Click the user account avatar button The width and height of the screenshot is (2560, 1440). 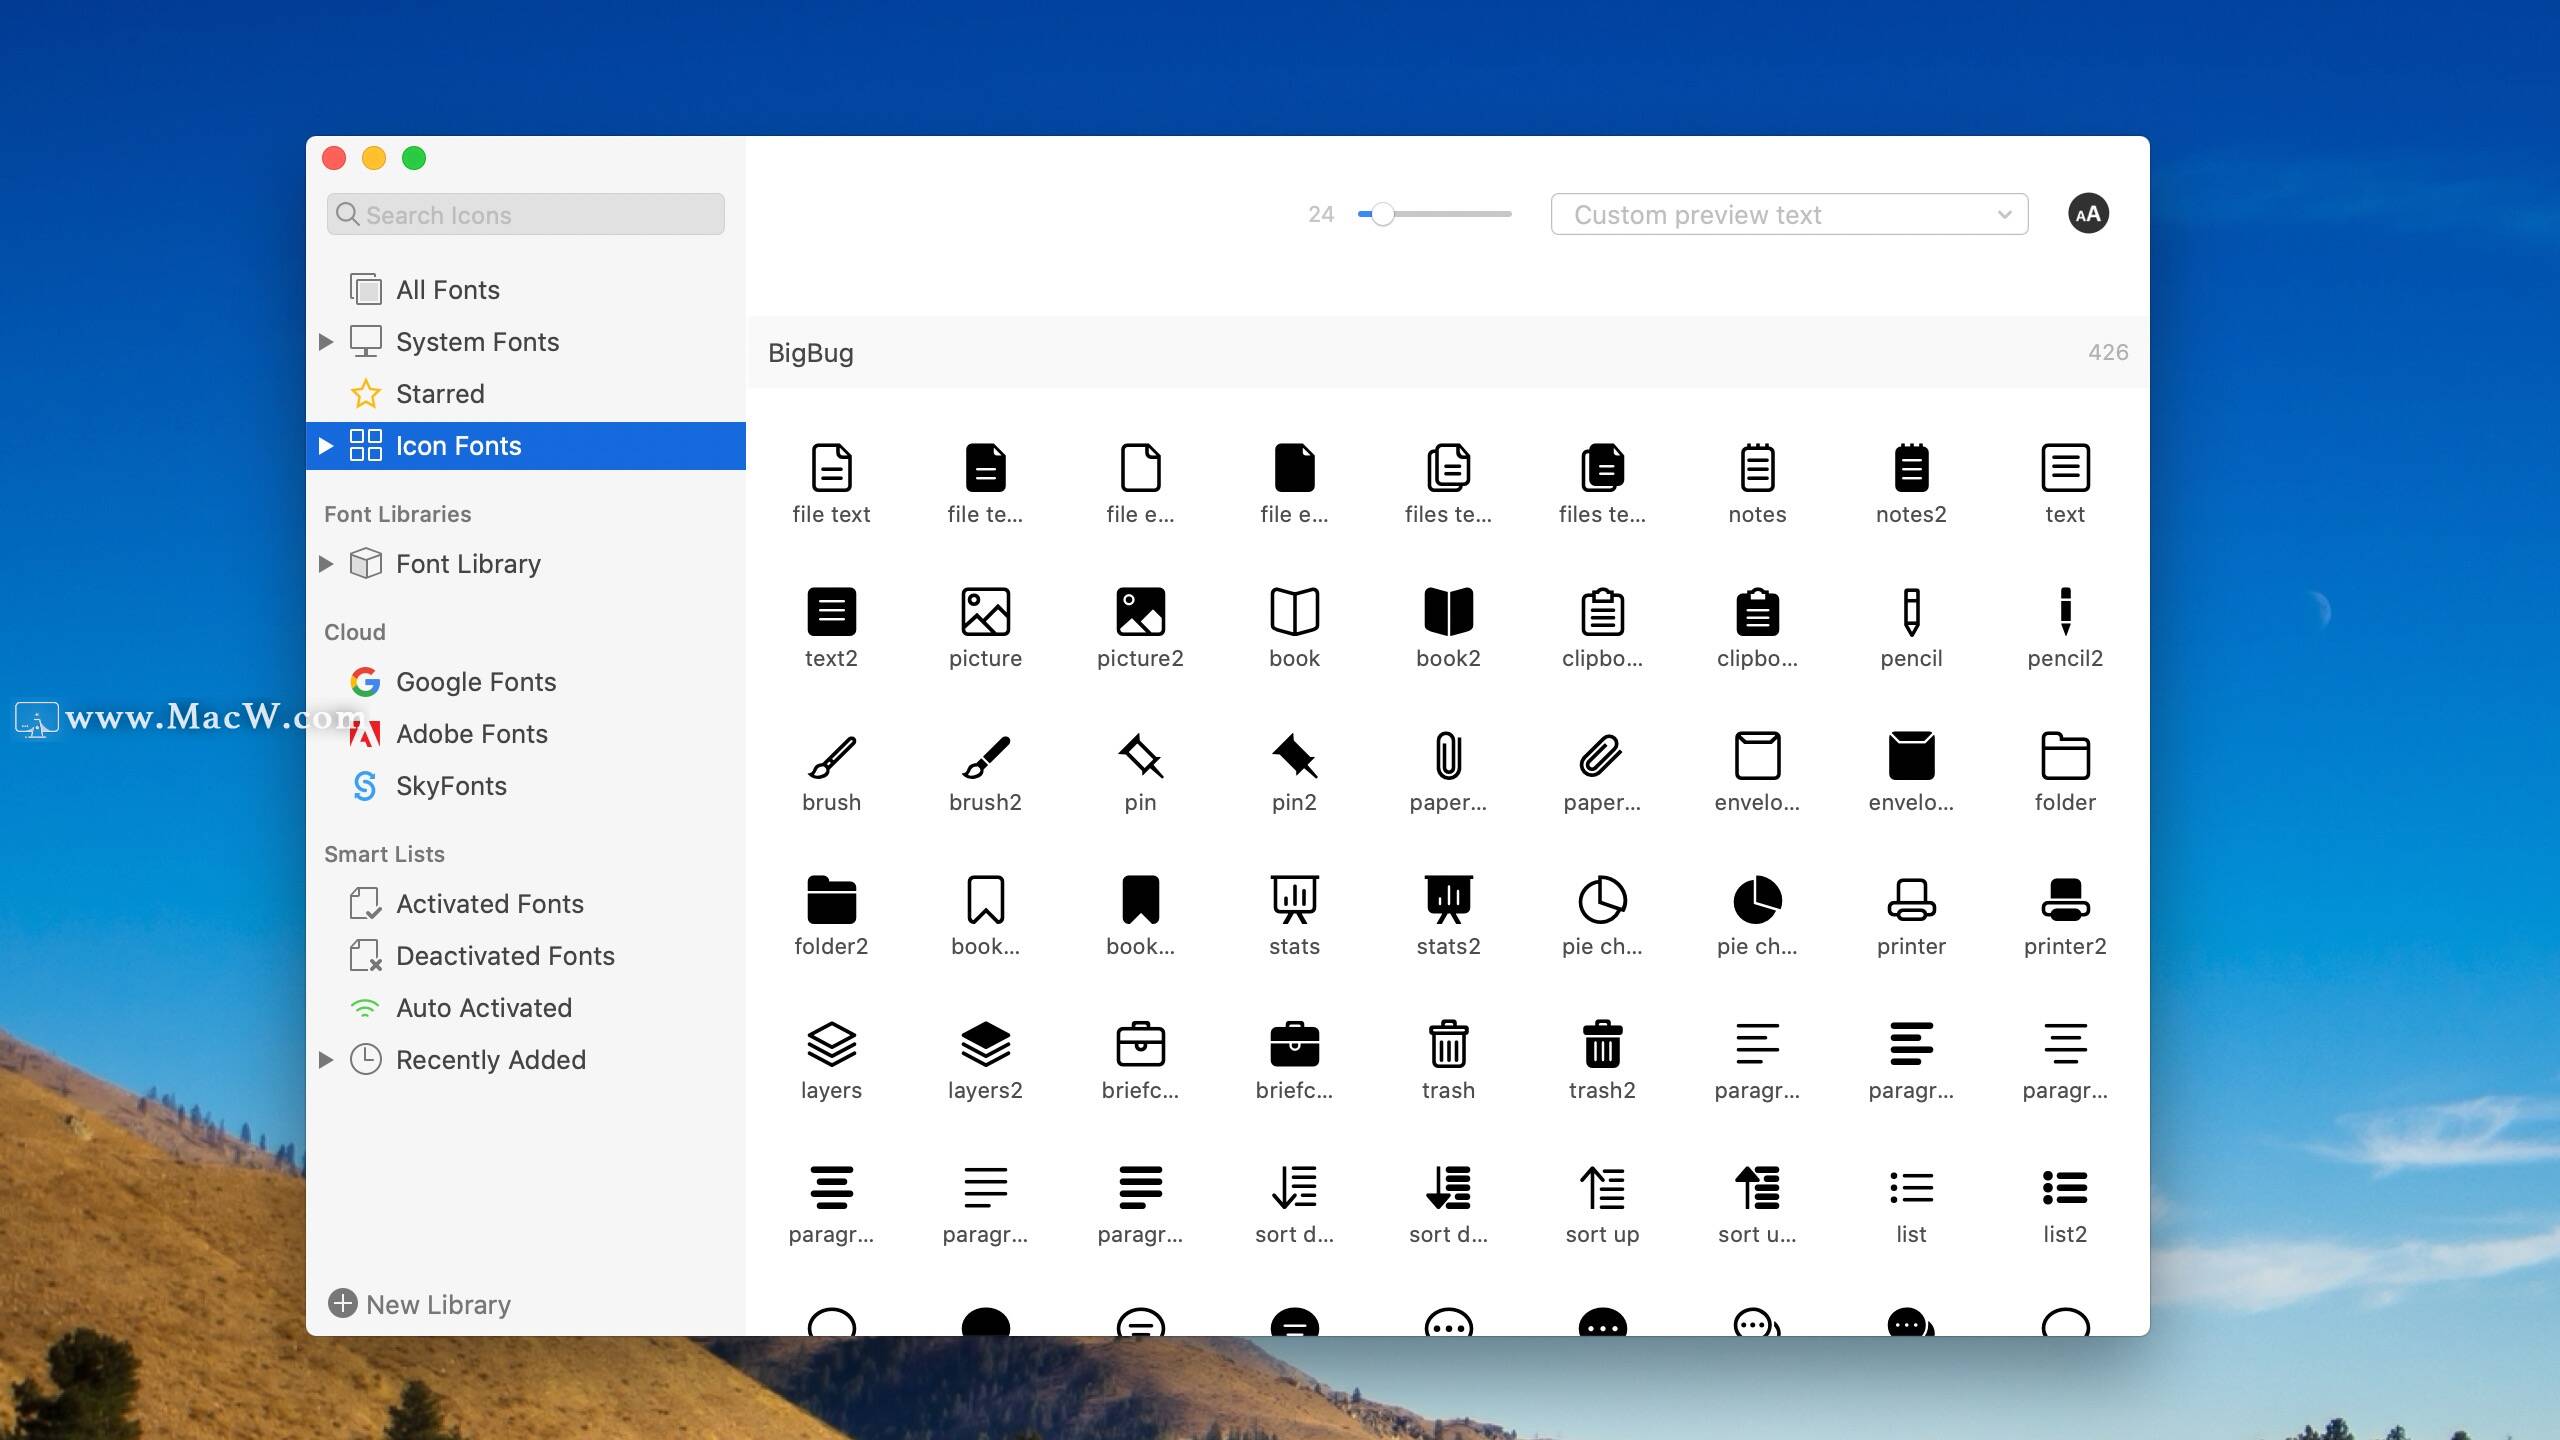[x=2089, y=215]
